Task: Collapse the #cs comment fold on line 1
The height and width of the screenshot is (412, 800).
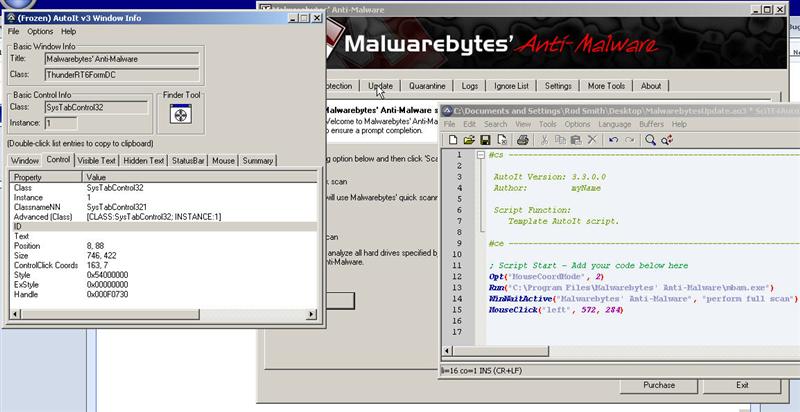Action: point(480,155)
